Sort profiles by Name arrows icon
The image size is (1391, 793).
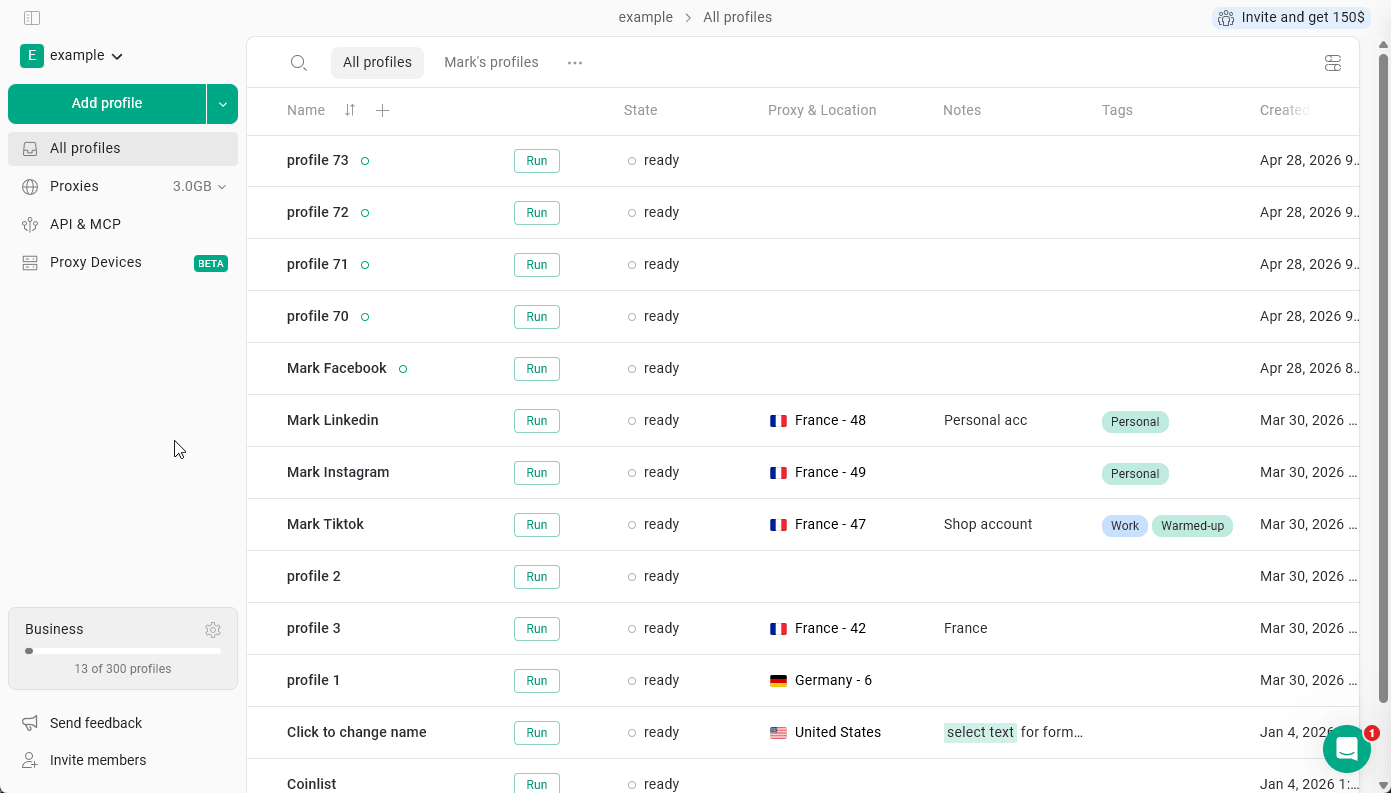point(350,110)
